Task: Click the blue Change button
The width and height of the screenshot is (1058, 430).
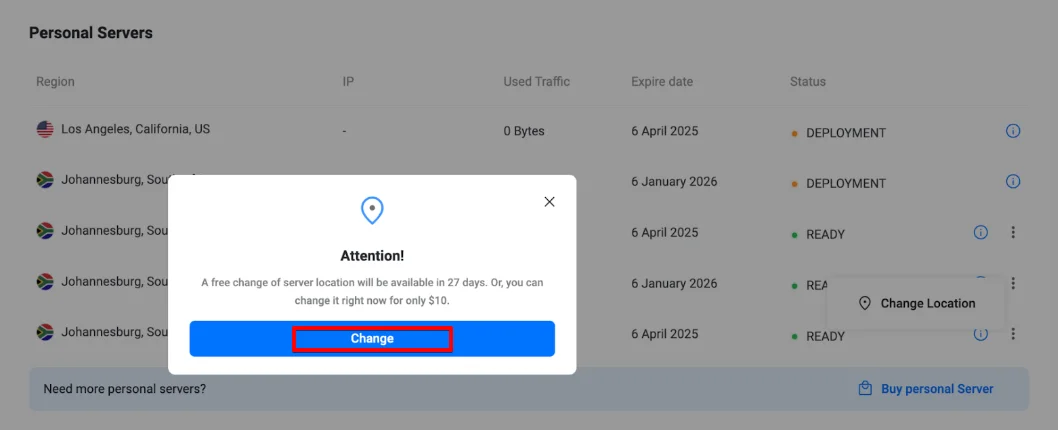Action: click(x=372, y=339)
